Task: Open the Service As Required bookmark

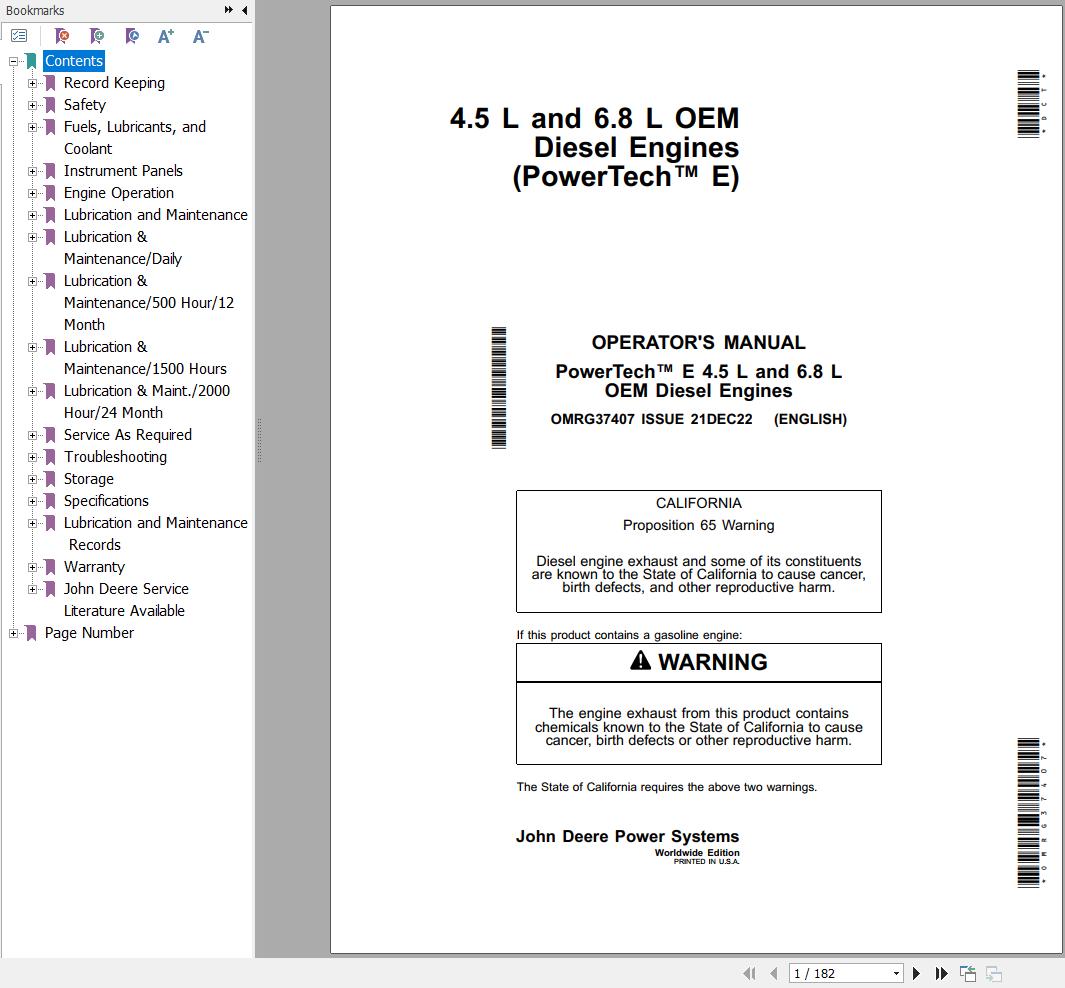Action: point(128,435)
